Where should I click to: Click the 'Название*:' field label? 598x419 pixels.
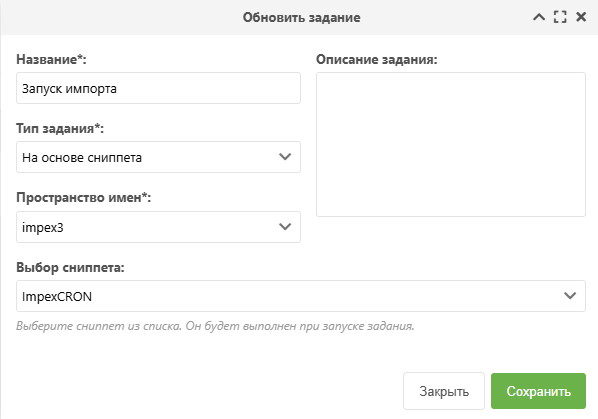coord(51,59)
